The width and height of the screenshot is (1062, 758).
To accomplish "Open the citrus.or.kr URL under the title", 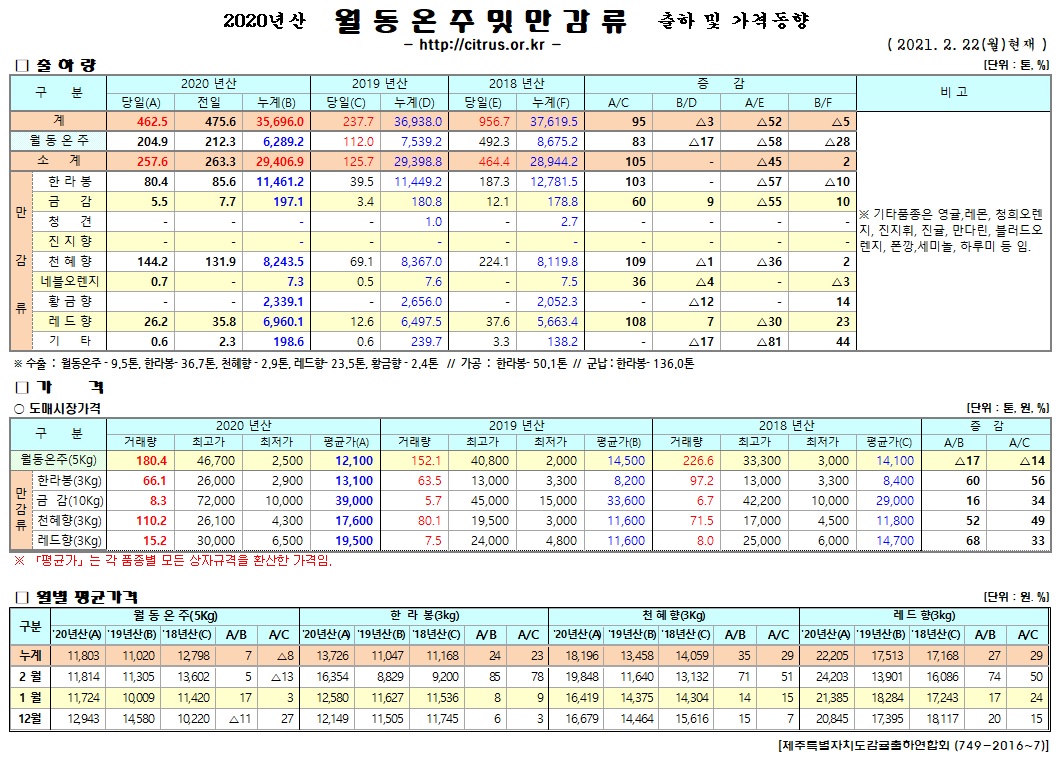I will click(x=482, y=45).
